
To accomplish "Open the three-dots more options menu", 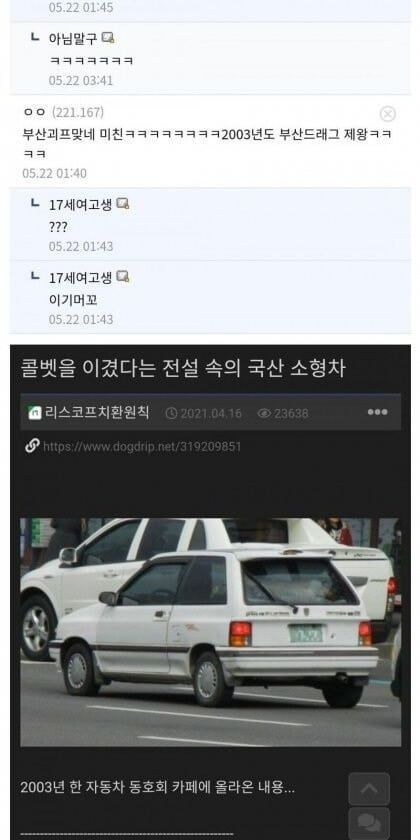I will (377, 412).
